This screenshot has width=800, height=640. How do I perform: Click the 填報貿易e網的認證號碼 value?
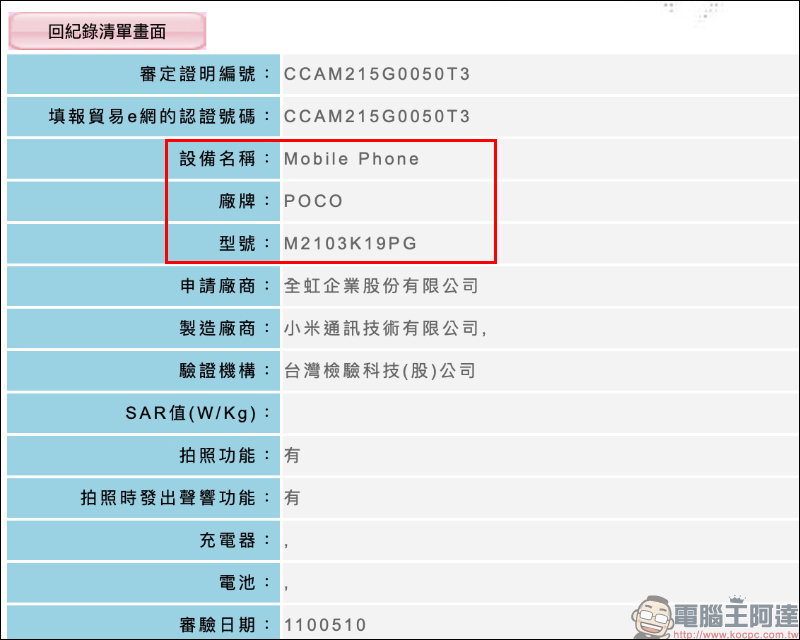[377, 116]
